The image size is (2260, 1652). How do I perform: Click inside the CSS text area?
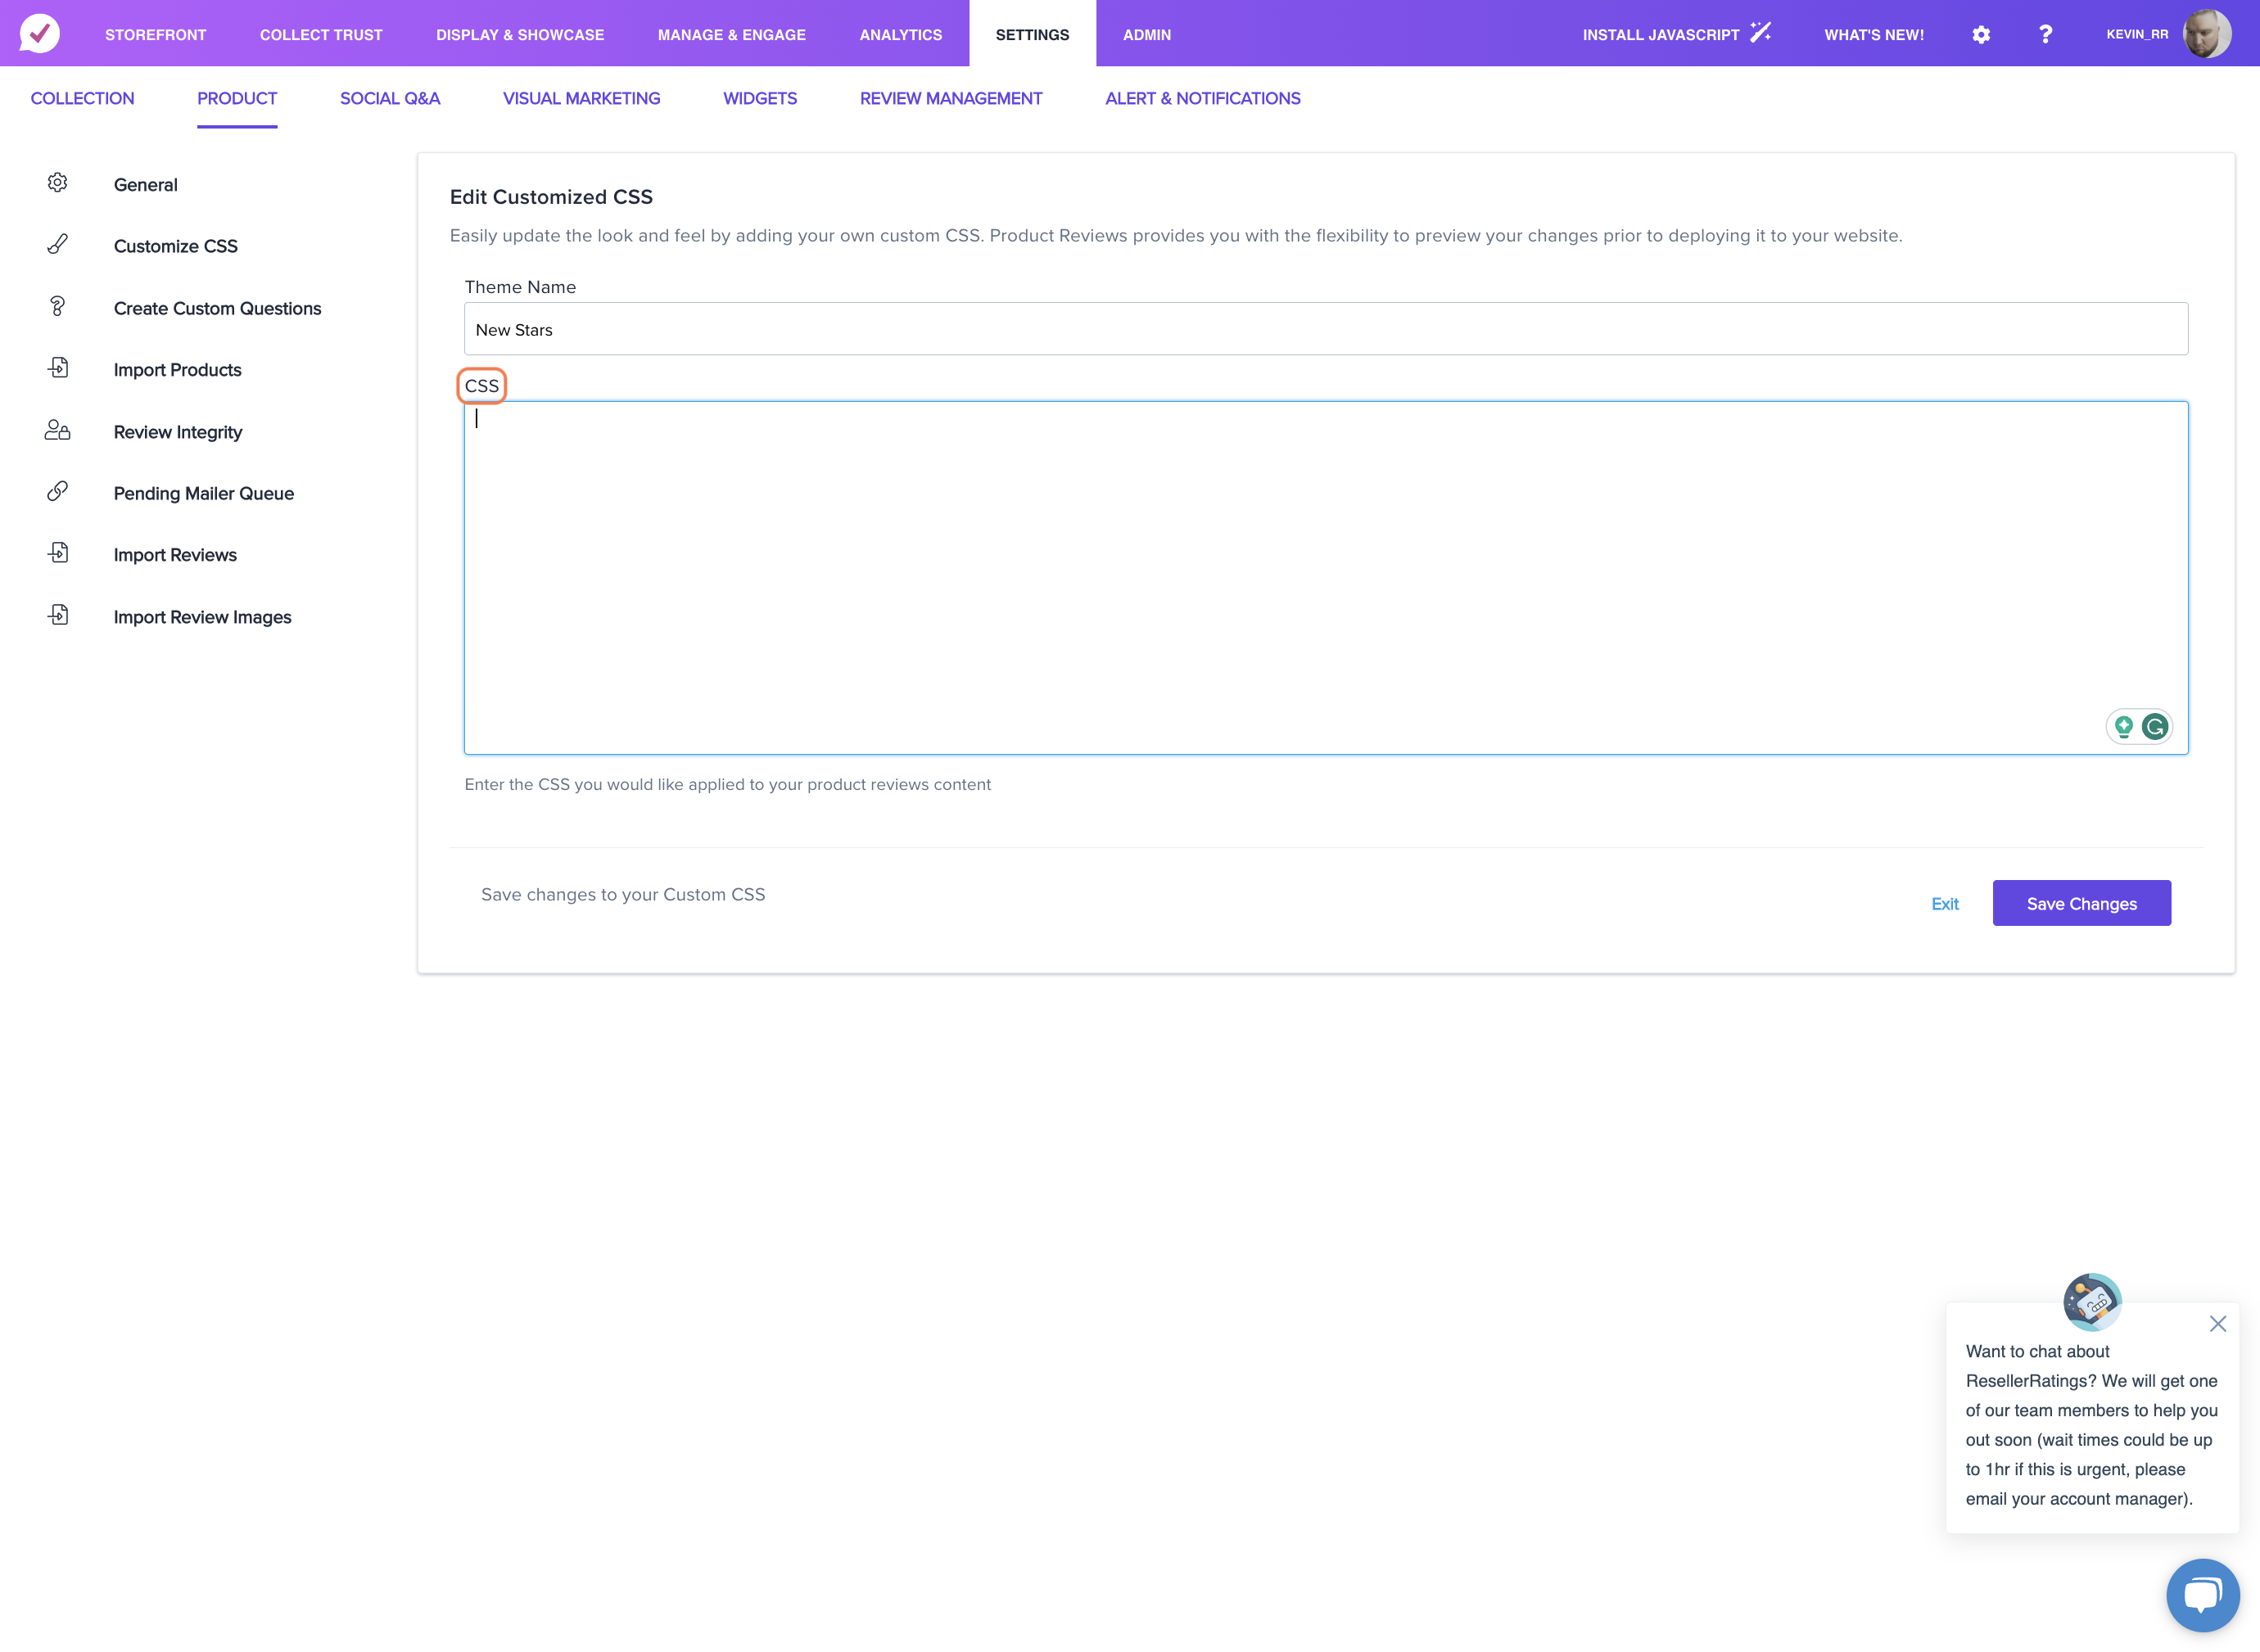tap(1326, 578)
